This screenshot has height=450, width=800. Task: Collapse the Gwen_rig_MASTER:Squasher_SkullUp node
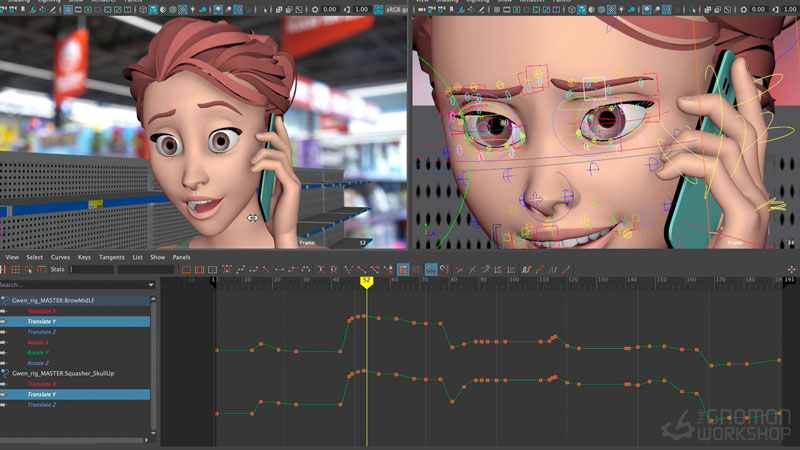pyautogui.click(x=5, y=373)
